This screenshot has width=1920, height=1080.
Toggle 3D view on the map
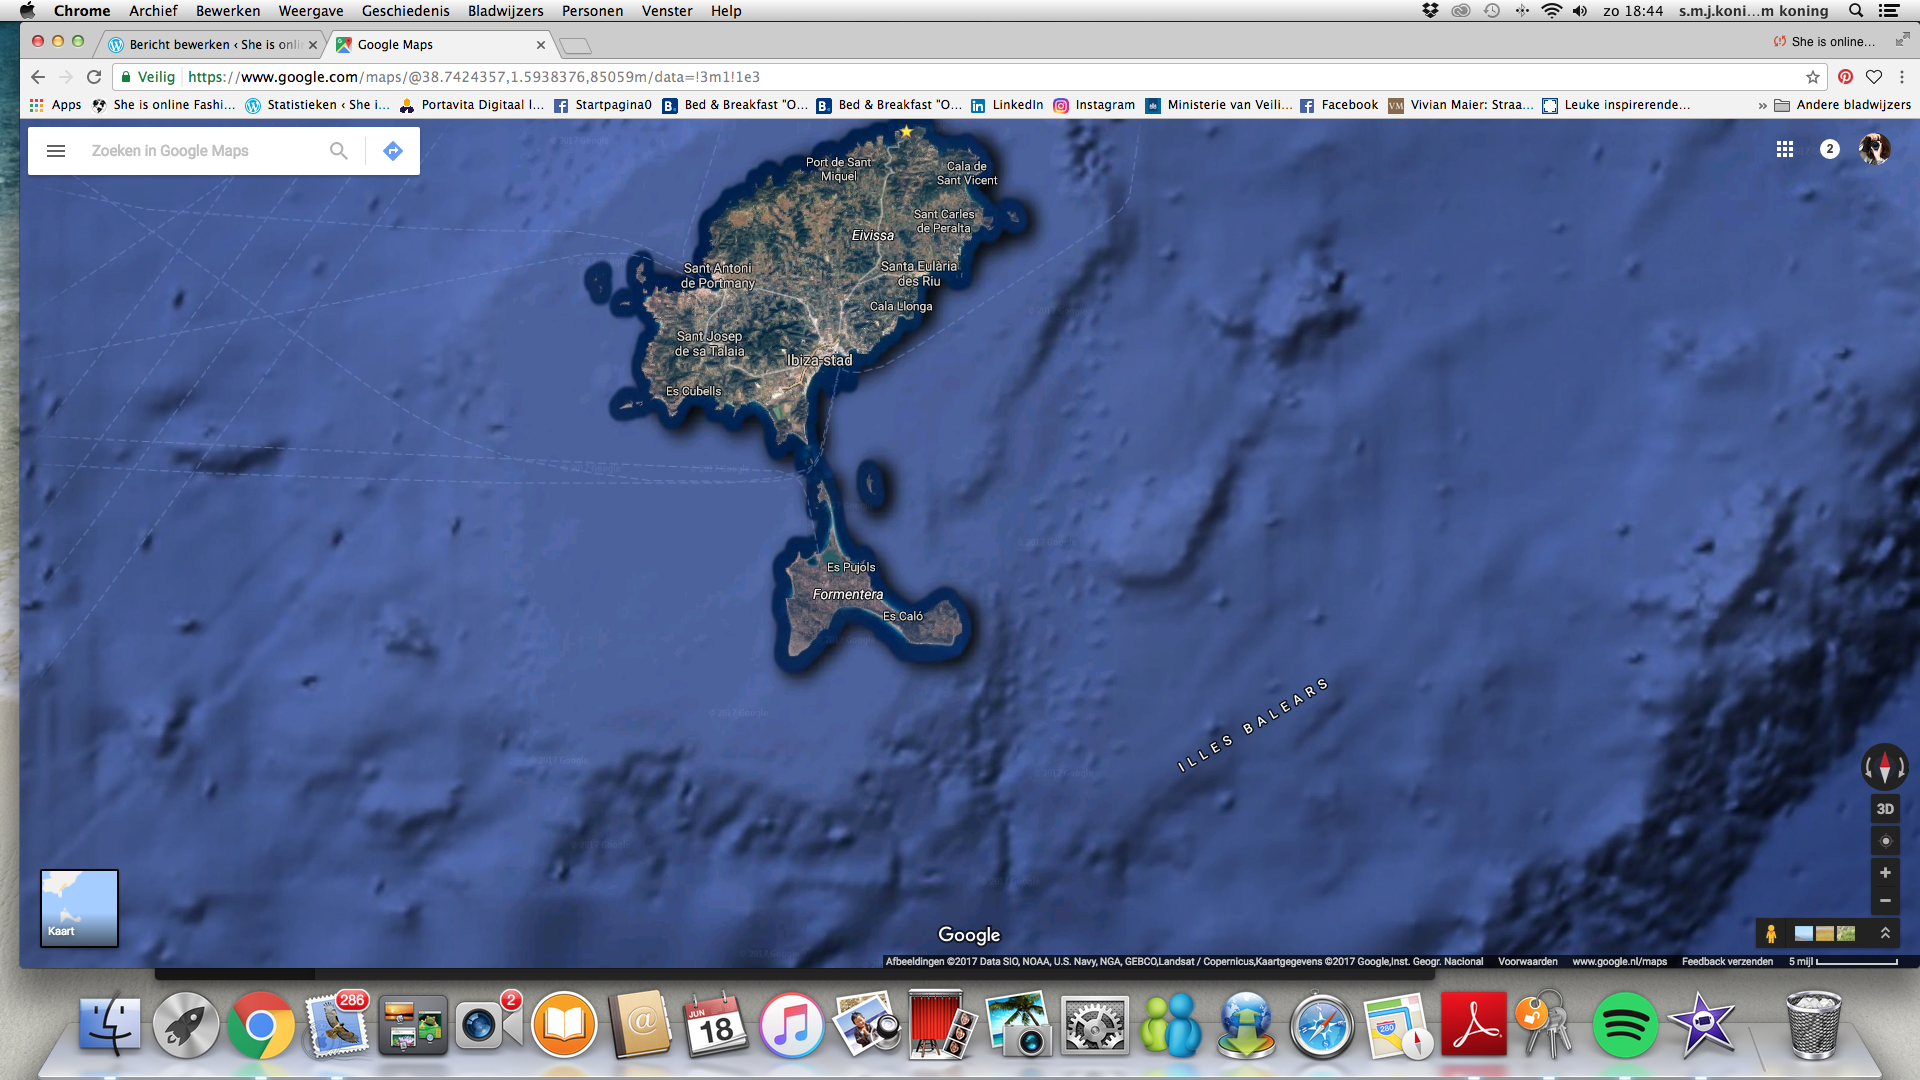(1885, 809)
